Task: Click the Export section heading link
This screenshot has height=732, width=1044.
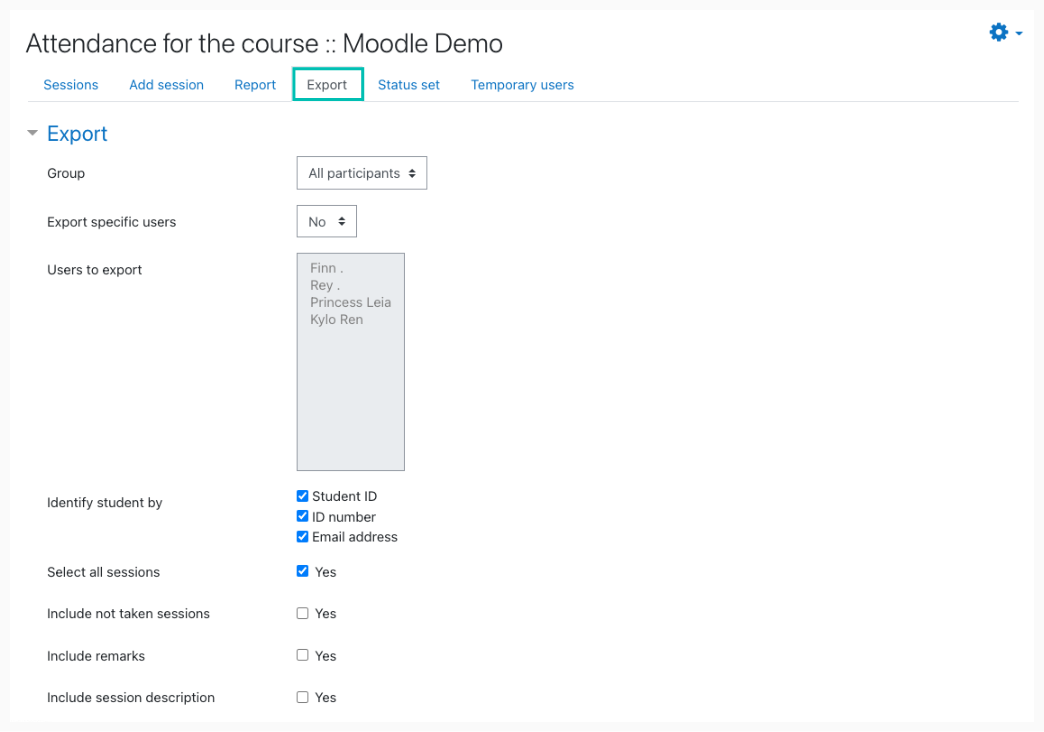Action: 77,134
